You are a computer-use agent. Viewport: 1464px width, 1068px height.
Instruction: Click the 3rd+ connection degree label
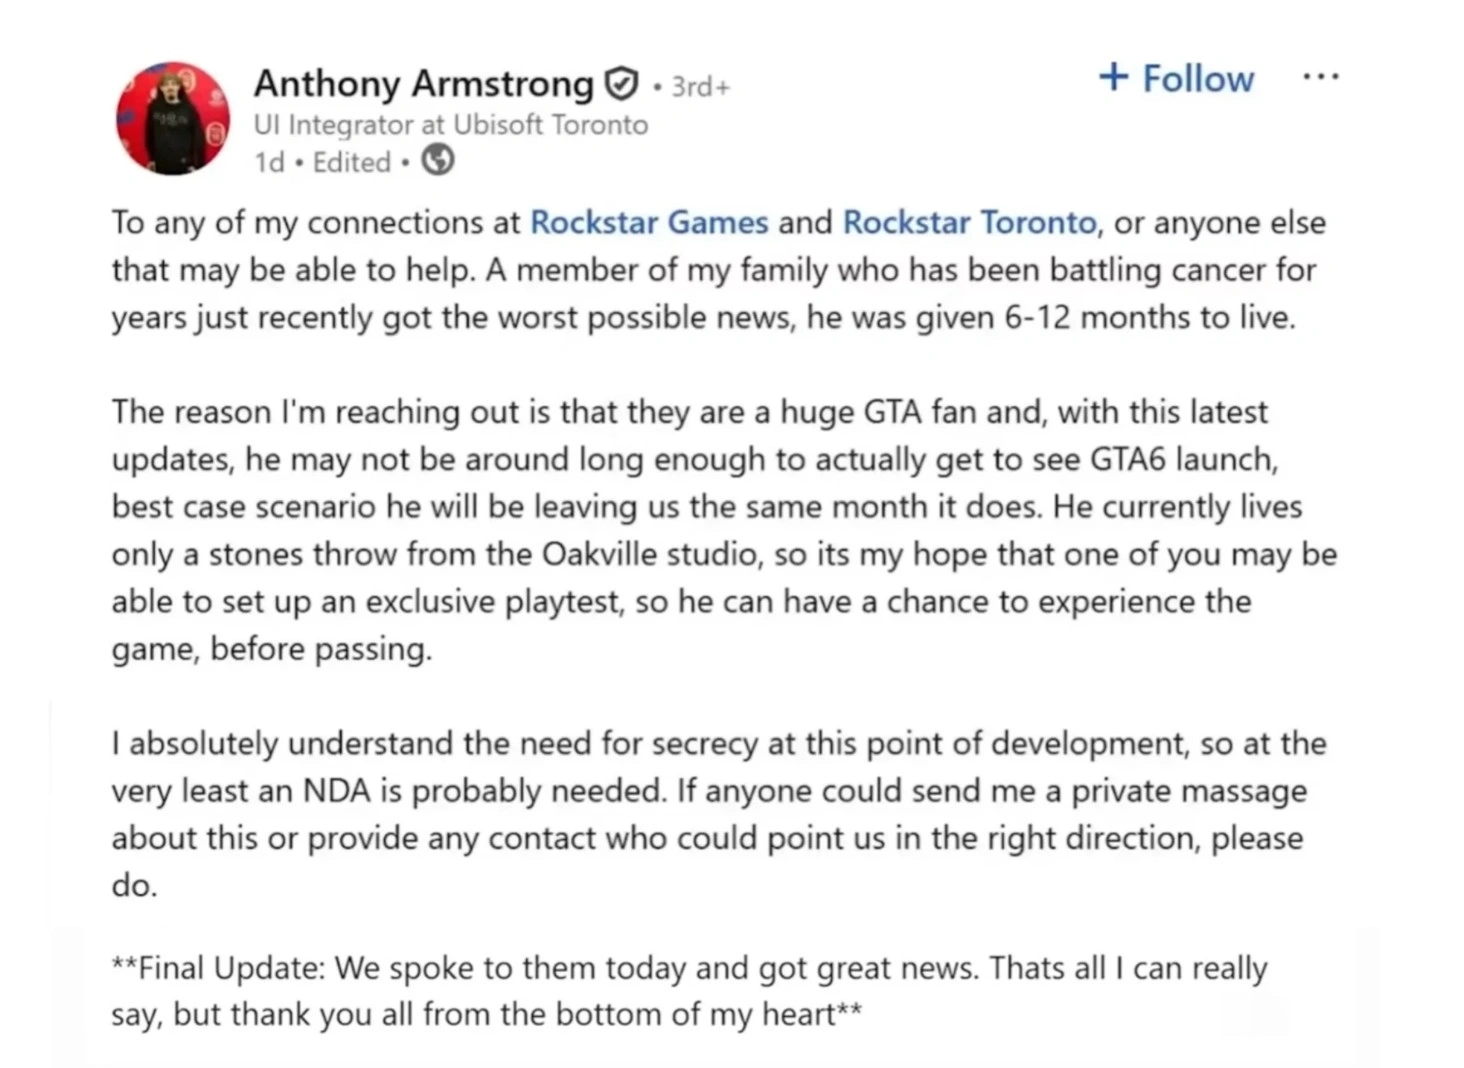click(x=700, y=87)
